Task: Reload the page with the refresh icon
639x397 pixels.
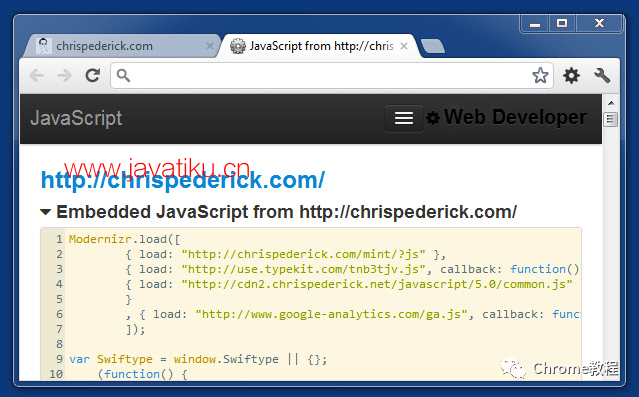Action: tap(93, 75)
